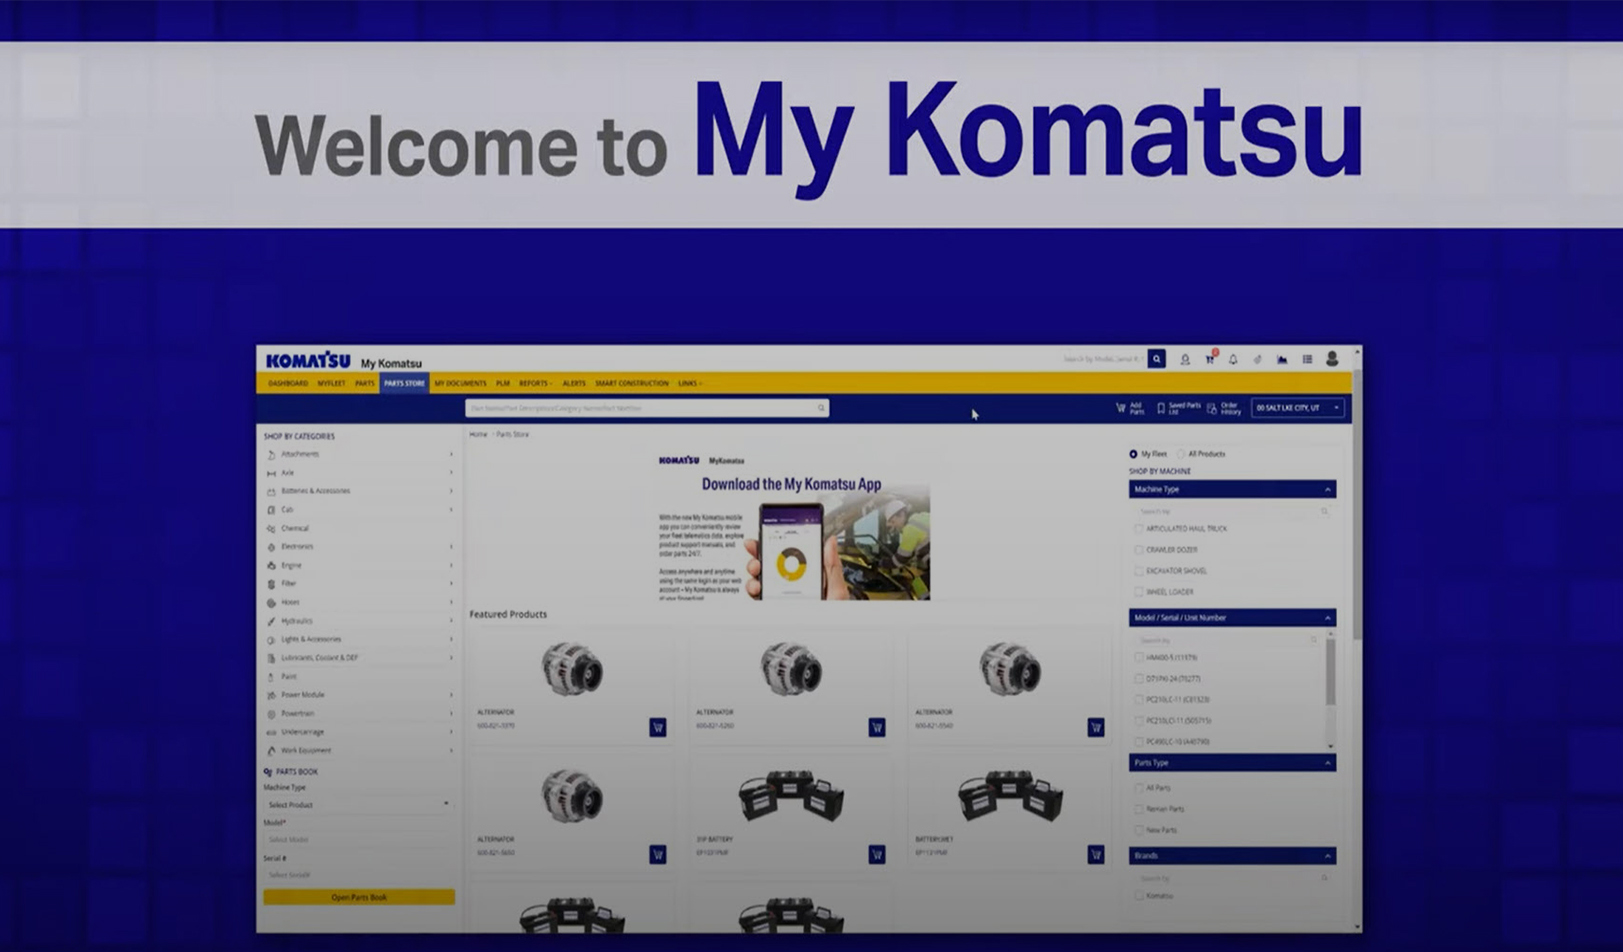Go to the Dashboard tab

[288, 383]
